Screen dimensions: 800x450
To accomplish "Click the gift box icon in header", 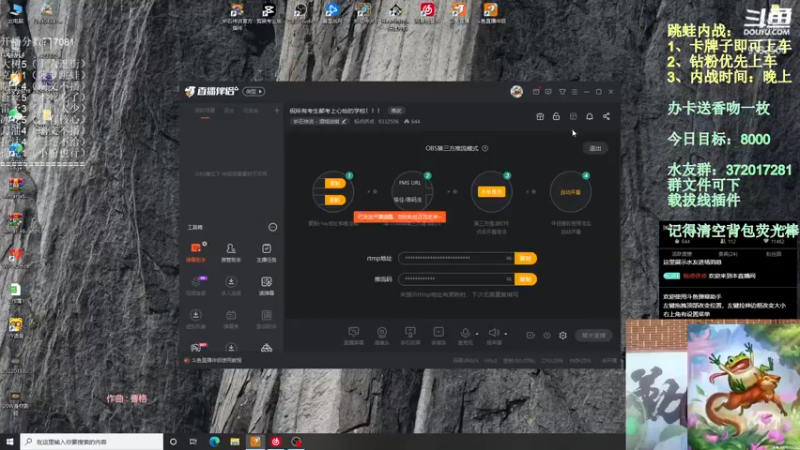I will pyautogui.click(x=540, y=116).
